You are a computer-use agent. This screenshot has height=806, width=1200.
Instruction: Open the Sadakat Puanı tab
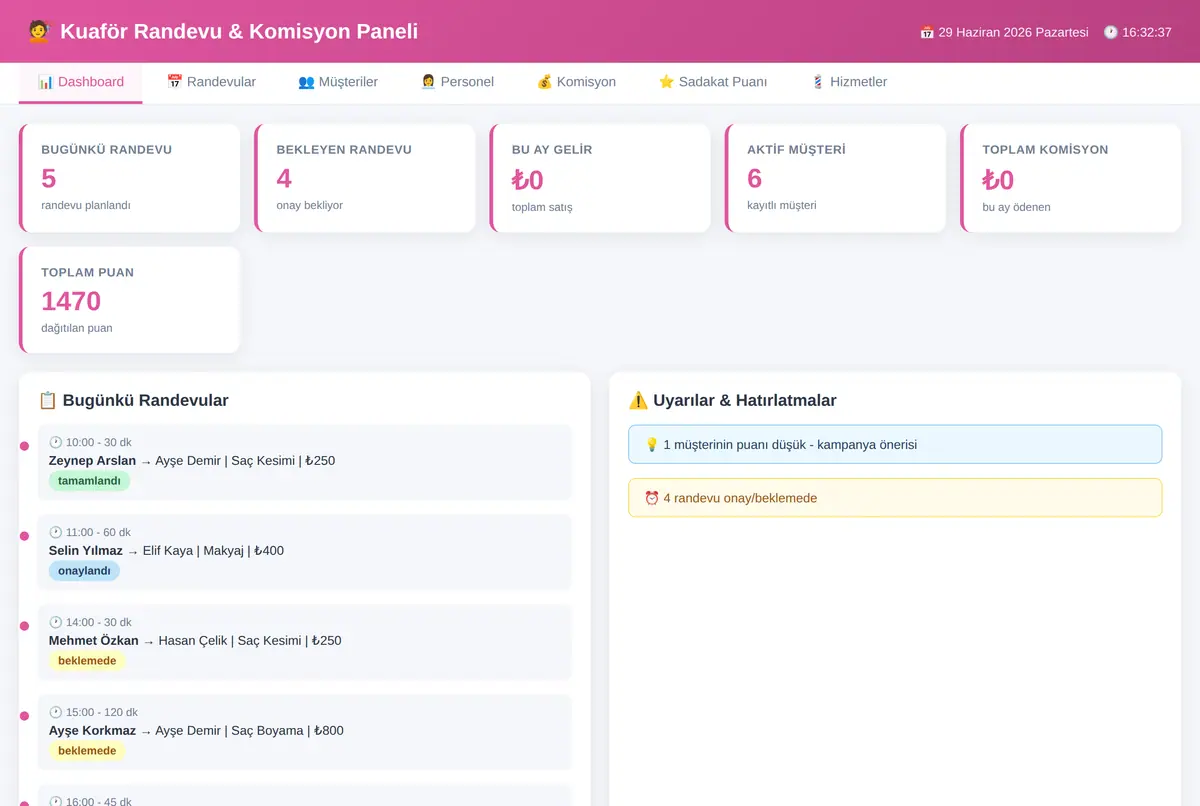[x=713, y=82]
